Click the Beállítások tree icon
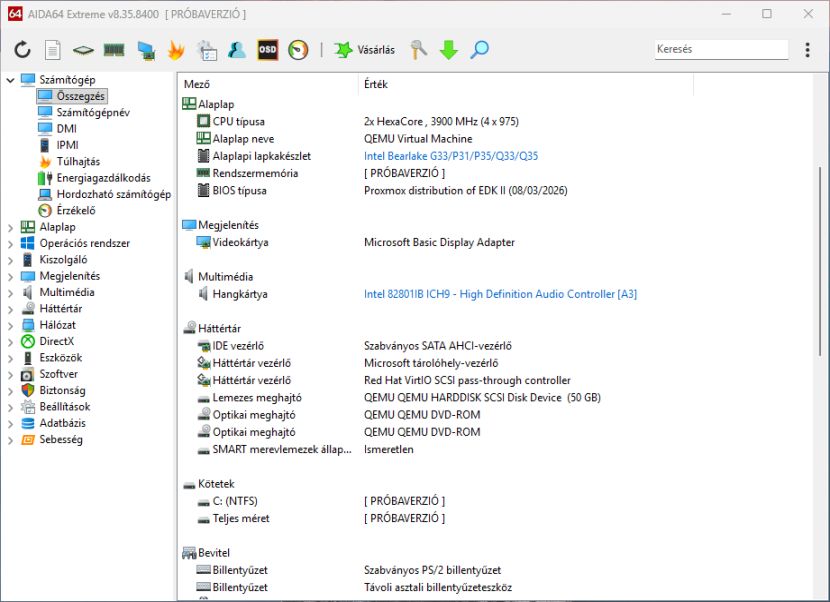 coord(28,407)
